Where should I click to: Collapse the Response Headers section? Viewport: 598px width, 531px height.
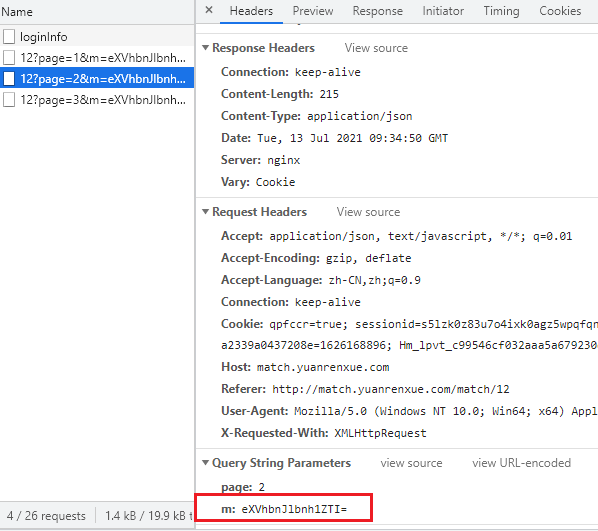pyautogui.click(x=206, y=48)
